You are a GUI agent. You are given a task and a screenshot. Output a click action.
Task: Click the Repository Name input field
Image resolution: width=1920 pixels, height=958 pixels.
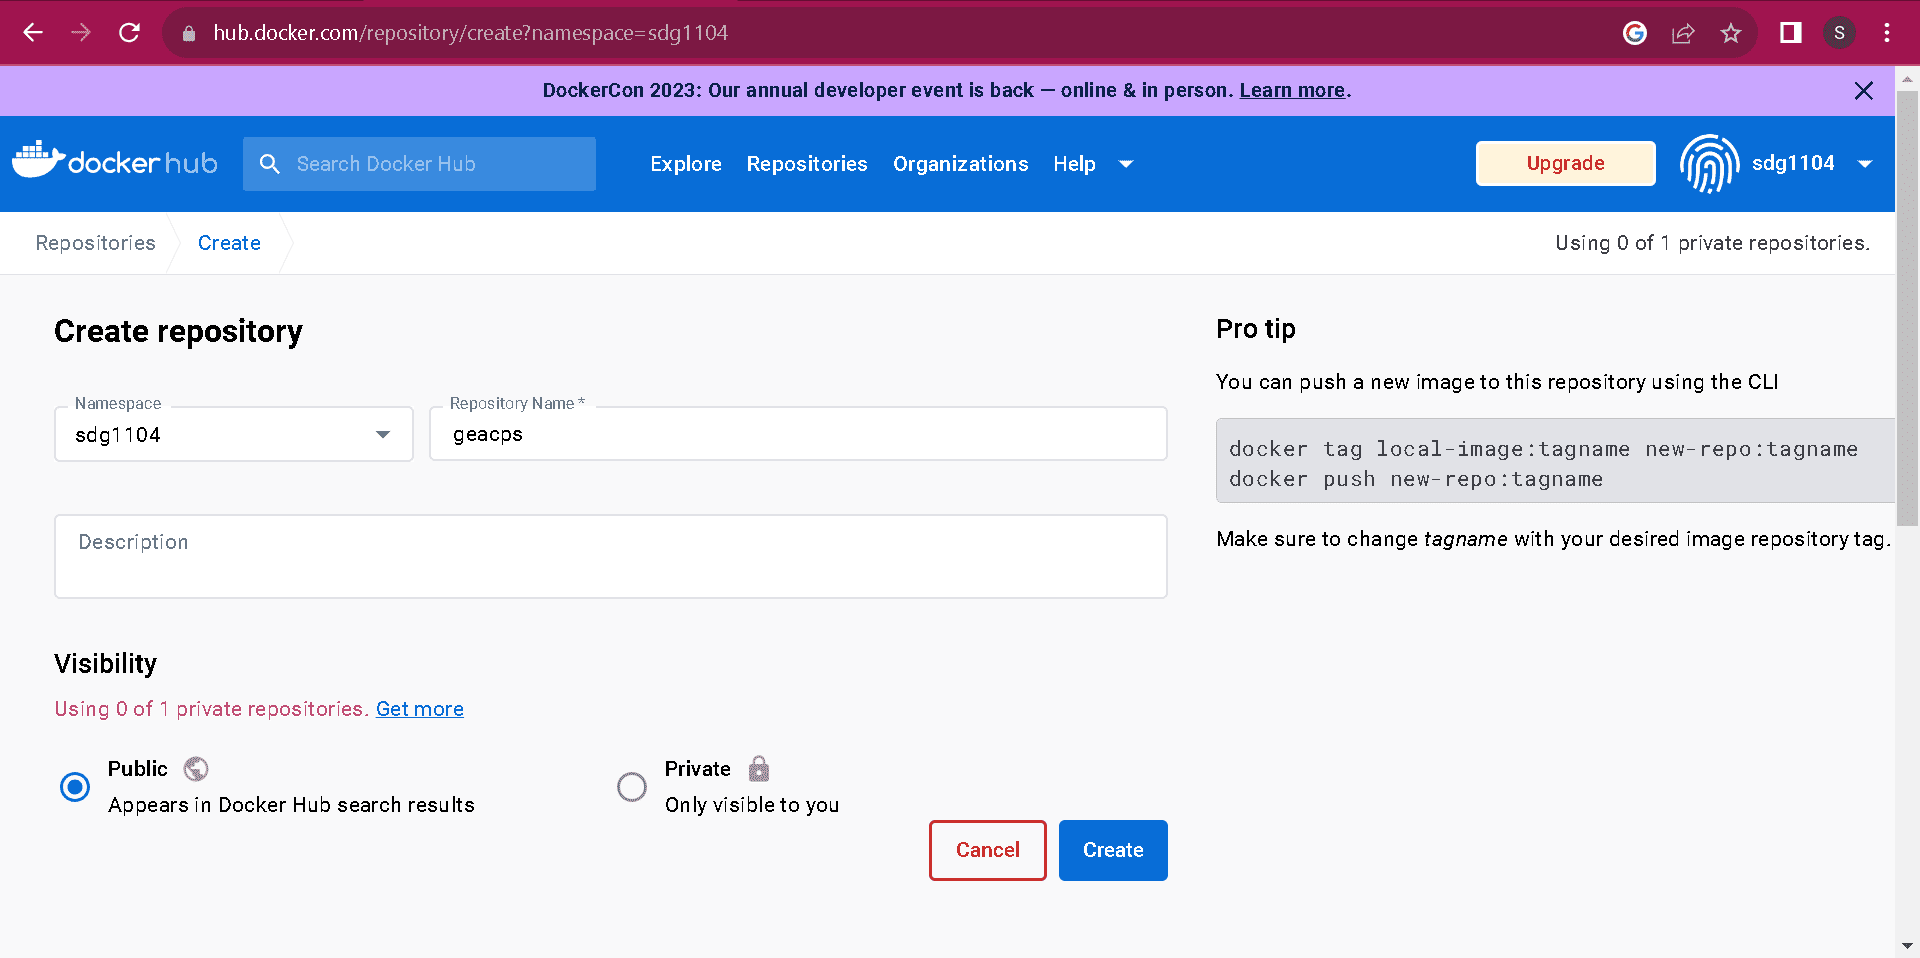point(798,434)
